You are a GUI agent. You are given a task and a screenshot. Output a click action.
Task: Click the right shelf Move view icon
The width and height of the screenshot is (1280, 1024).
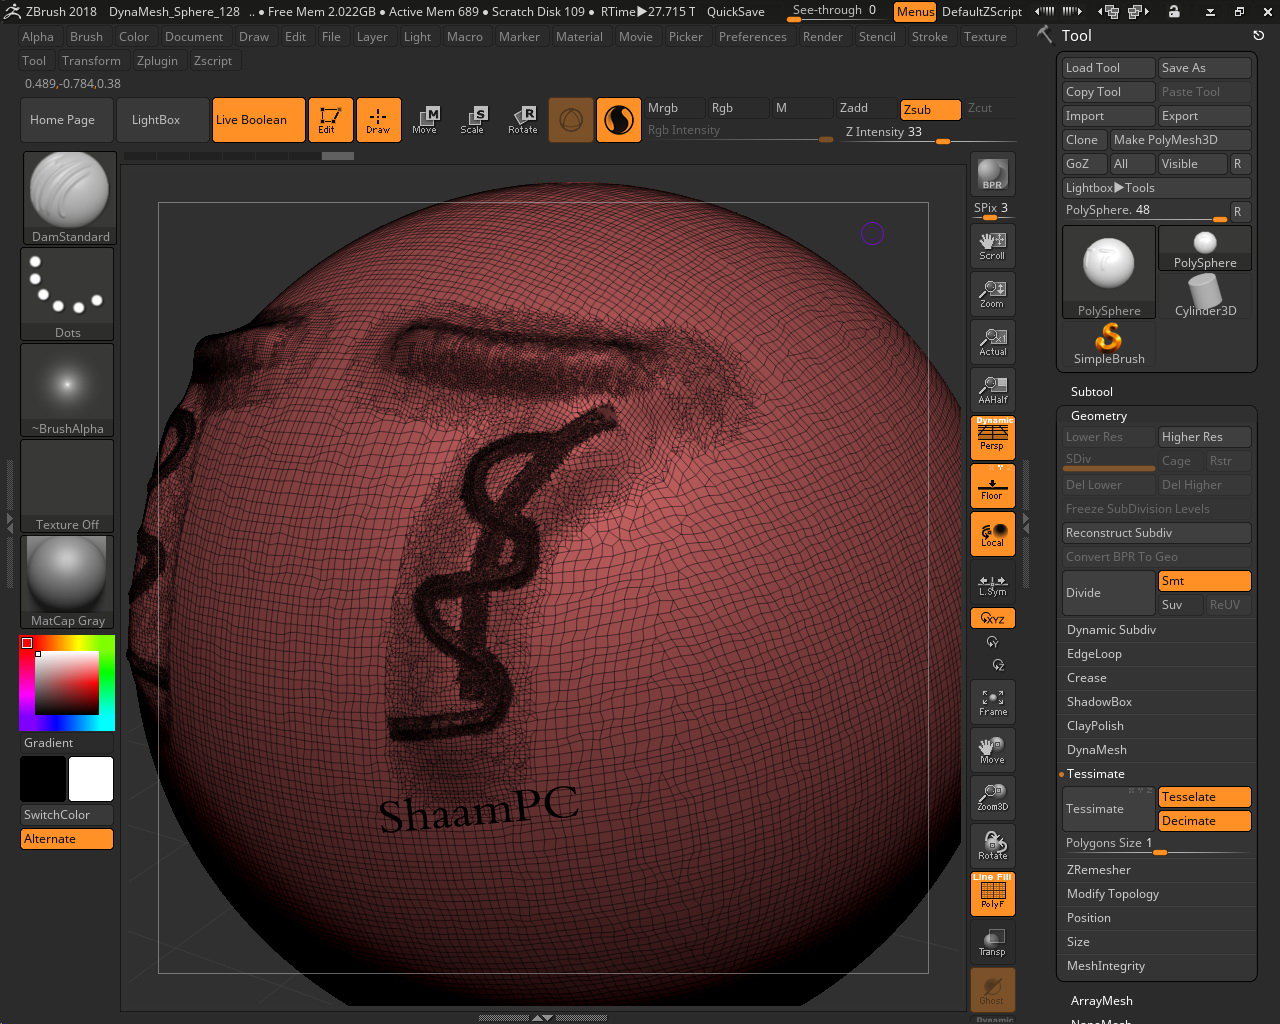[992, 750]
